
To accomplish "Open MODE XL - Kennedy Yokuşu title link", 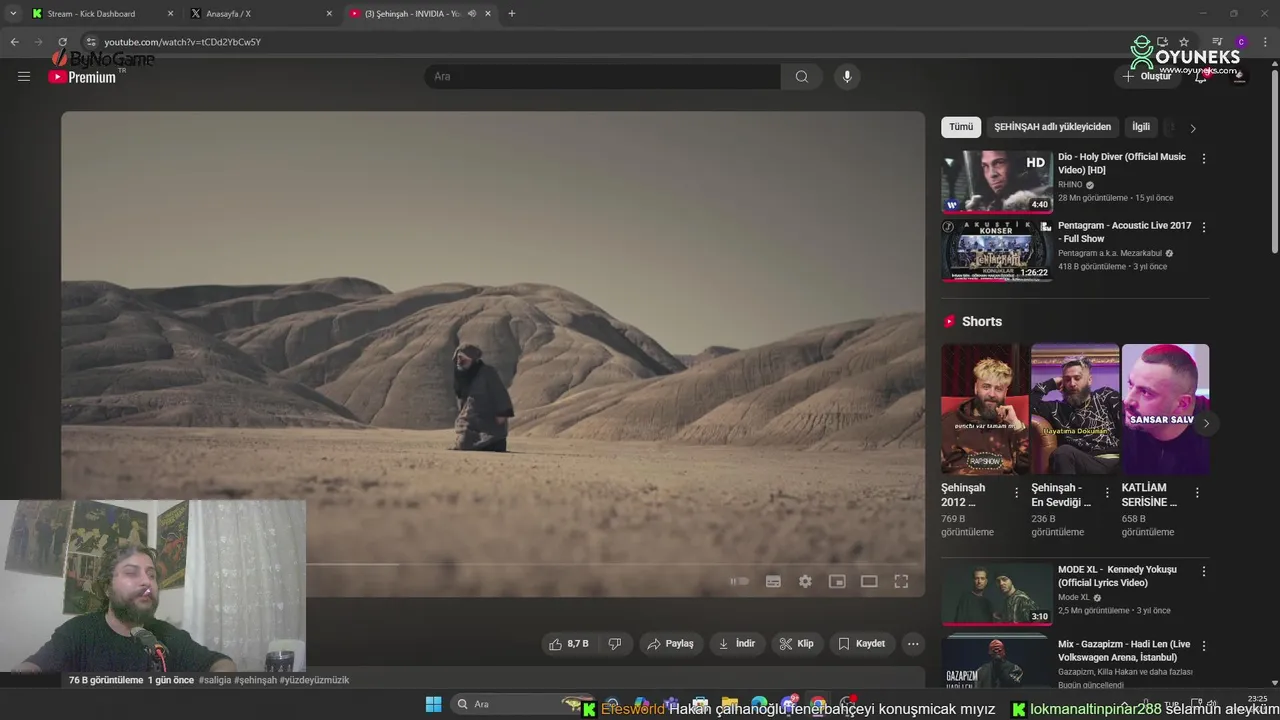I will tap(1117, 576).
